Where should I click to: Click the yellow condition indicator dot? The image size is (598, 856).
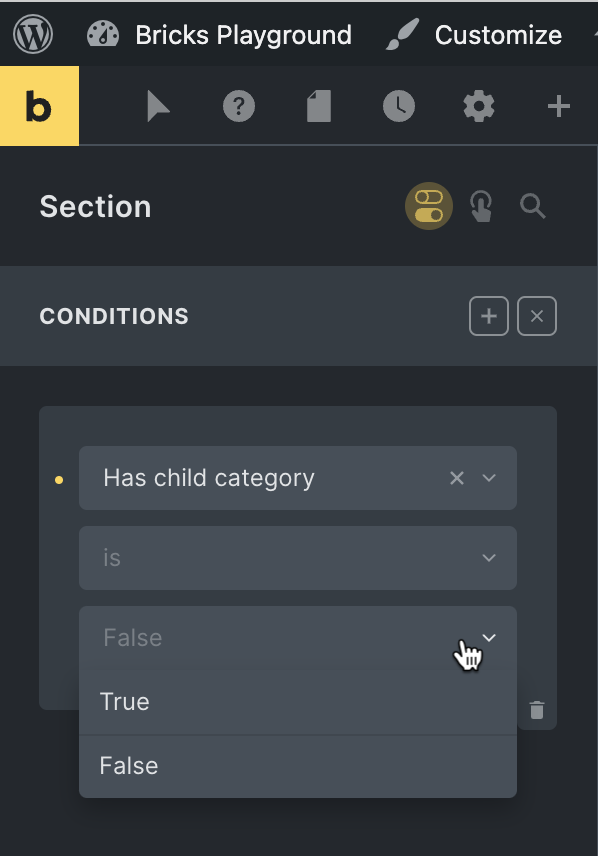pos(59,478)
